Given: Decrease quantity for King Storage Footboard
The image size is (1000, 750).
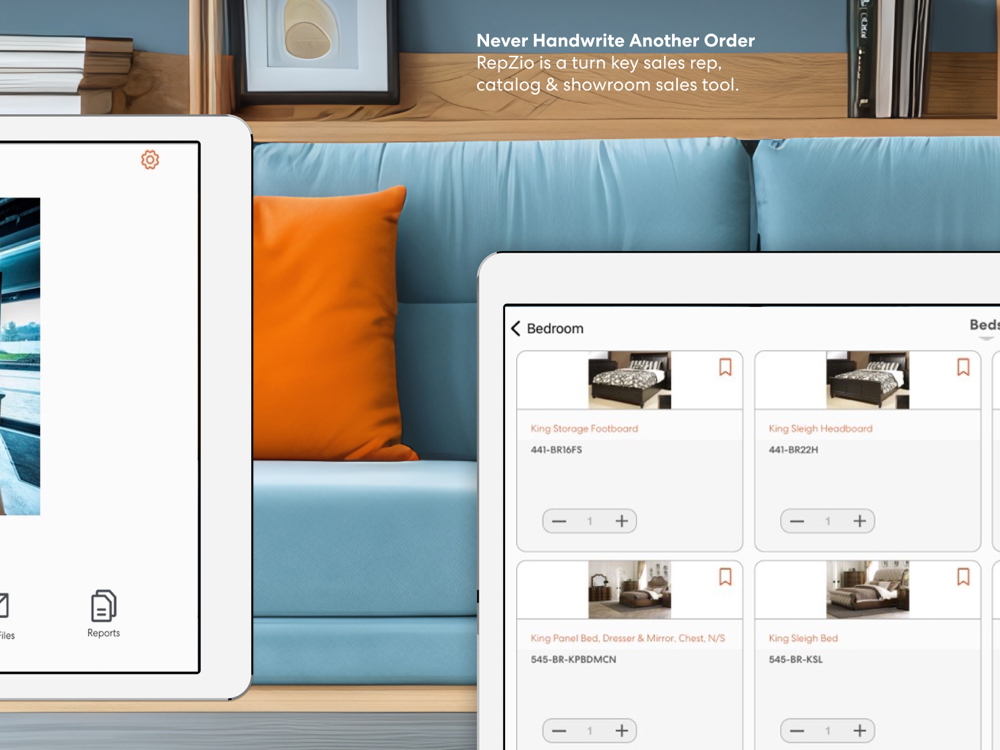Looking at the screenshot, I should 559,521.
